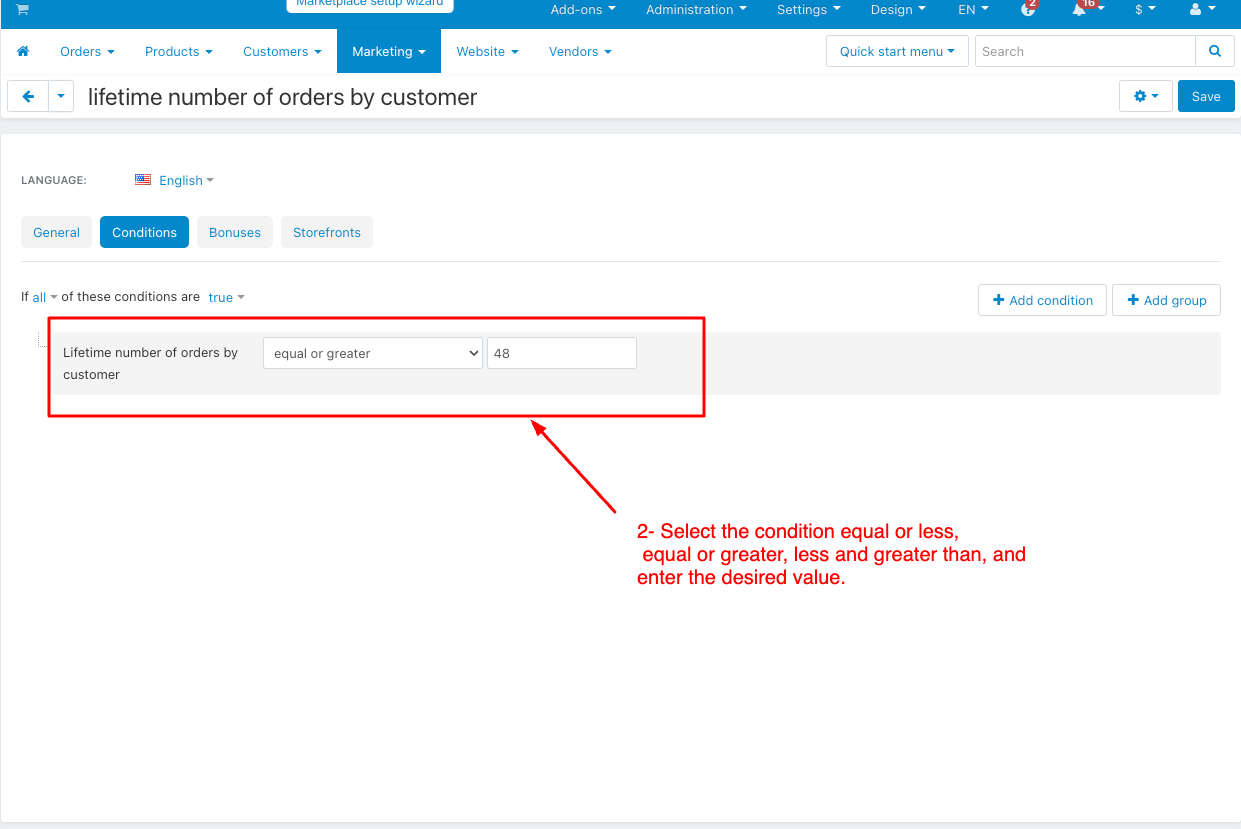
Task: Click the search magnifier button
Action: [1215, 51]
